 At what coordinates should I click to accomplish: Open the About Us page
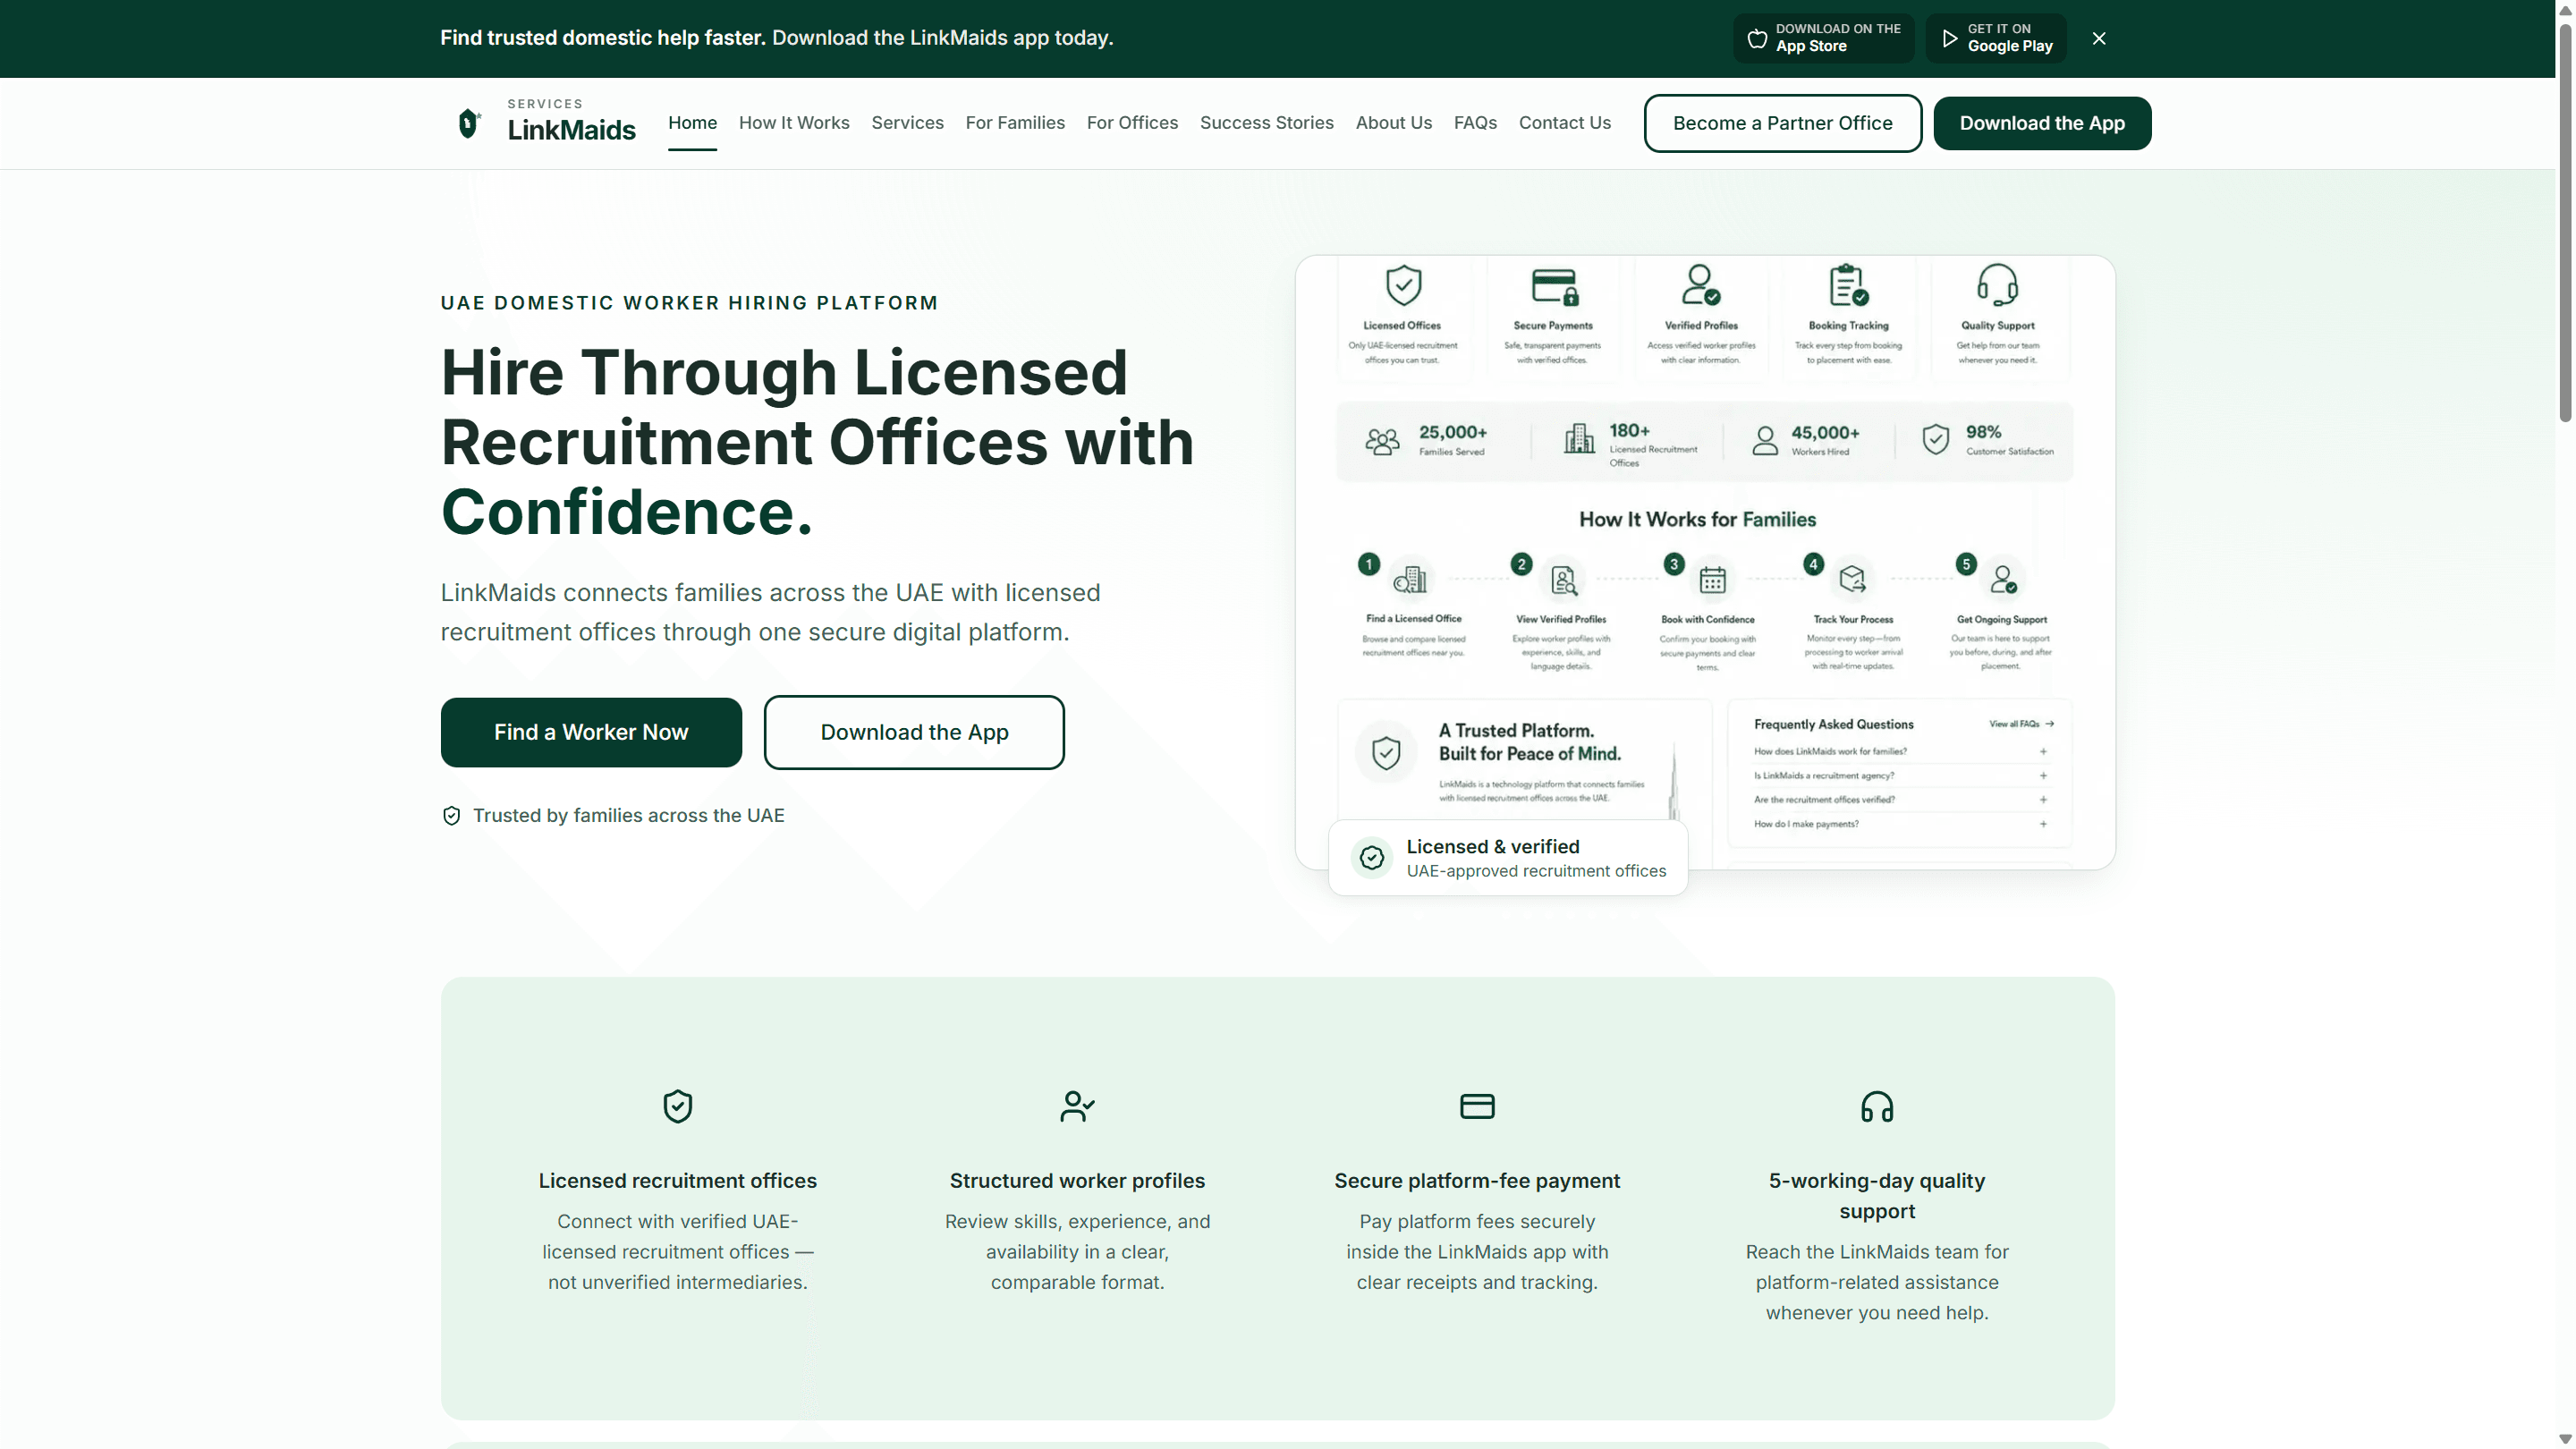click(x=1393, y=122)
